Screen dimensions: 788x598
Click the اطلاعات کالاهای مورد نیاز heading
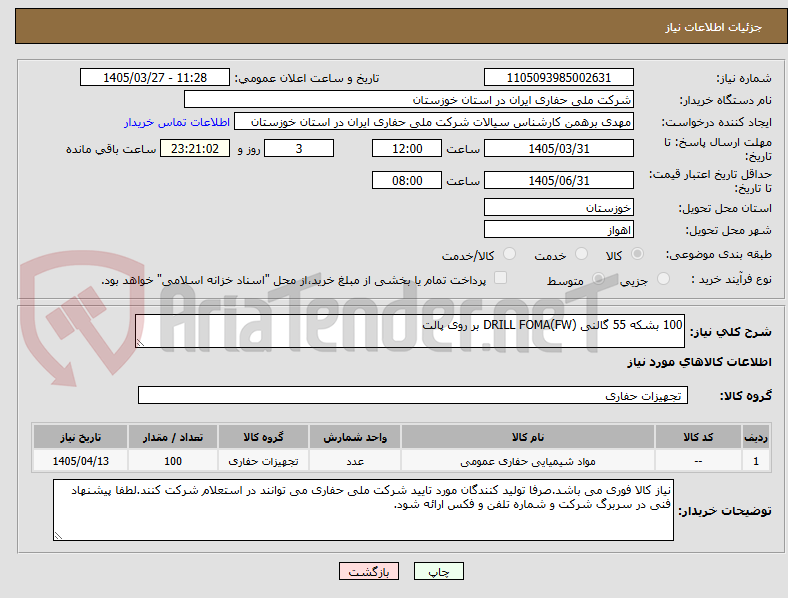[x=699, y=362]
